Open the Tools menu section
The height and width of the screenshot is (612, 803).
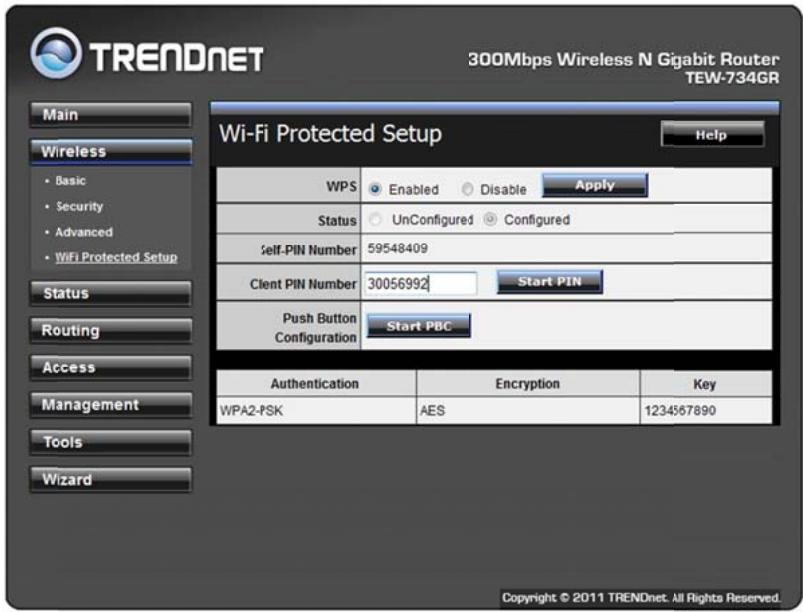point(111,442)
